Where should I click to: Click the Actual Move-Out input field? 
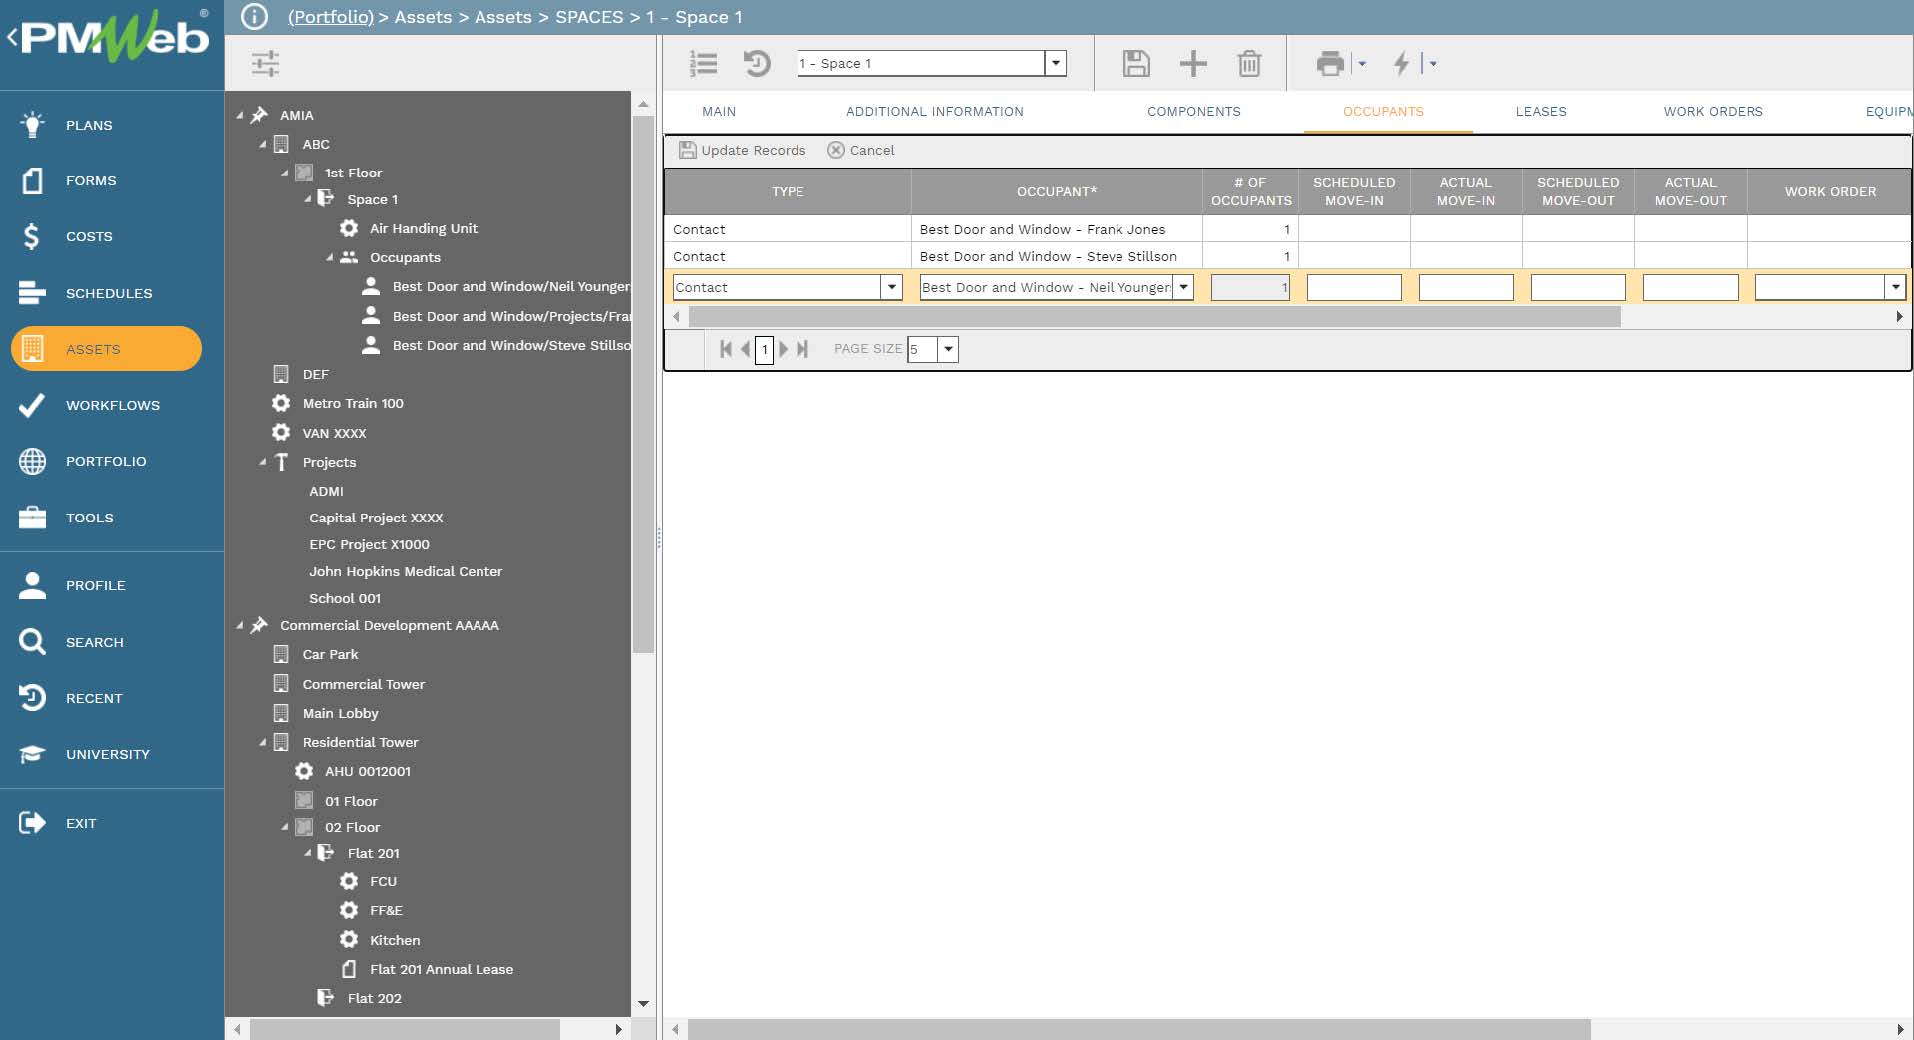[1690, 287]
